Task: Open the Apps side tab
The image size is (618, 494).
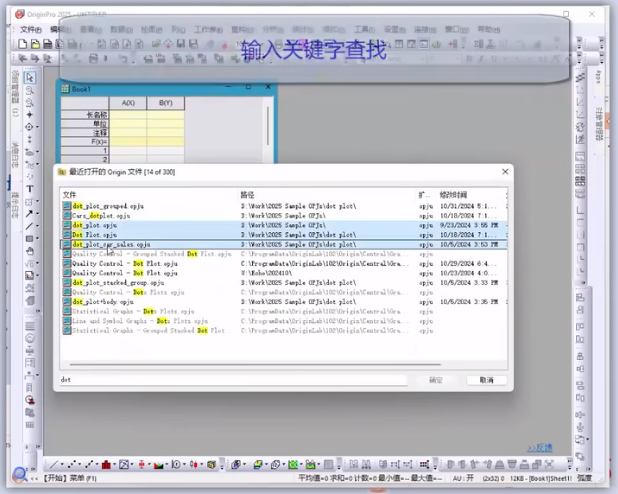Action: pyautogui.click(x=599, y=76)
